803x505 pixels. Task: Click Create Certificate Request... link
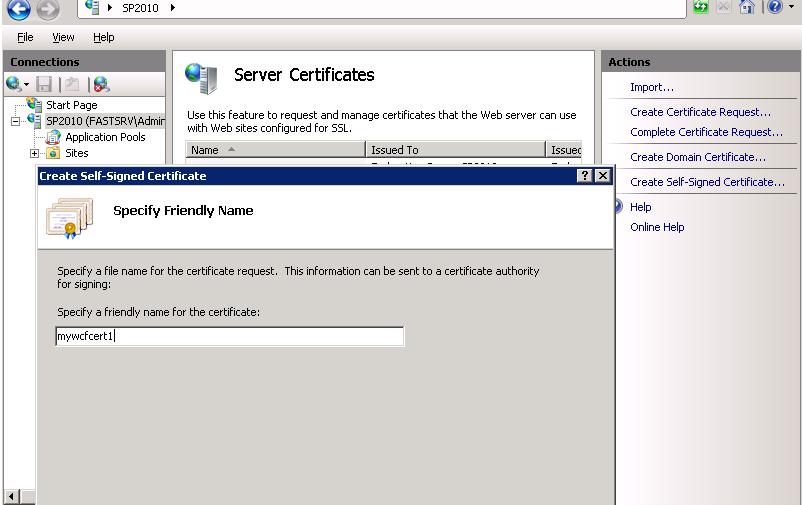click(700, 112)
